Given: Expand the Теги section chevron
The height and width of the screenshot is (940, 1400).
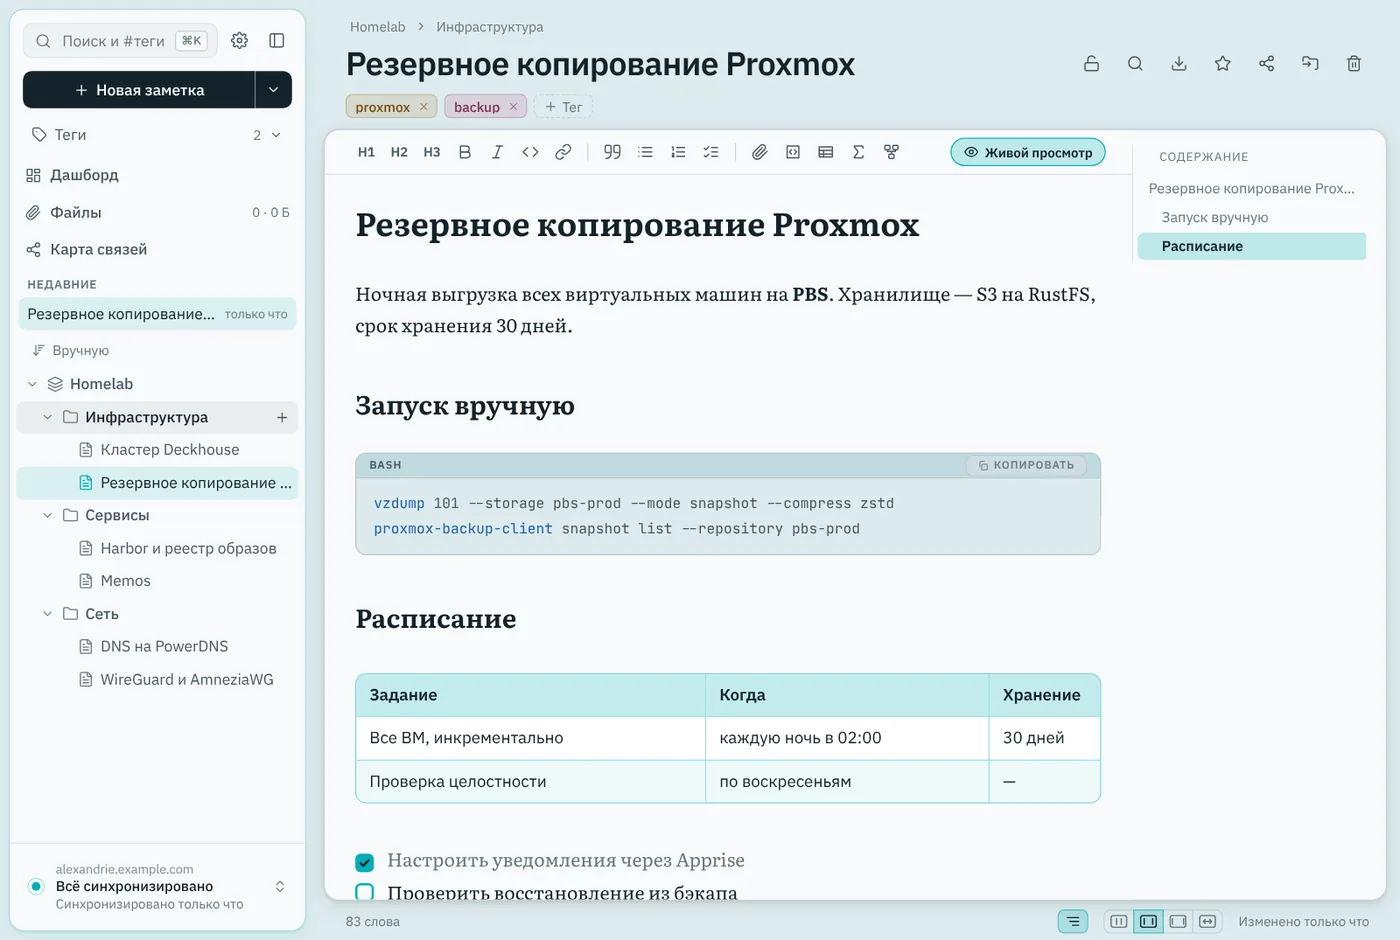Looking at the screenshot, I should pyautogui.click(x=276, y=135).
